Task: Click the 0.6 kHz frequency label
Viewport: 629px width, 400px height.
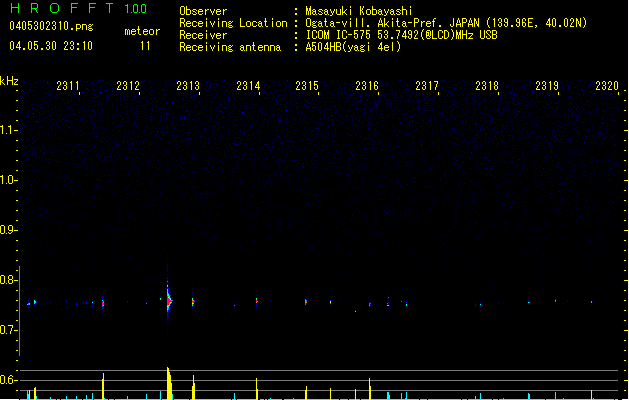Action: click(x=8, y=380)
